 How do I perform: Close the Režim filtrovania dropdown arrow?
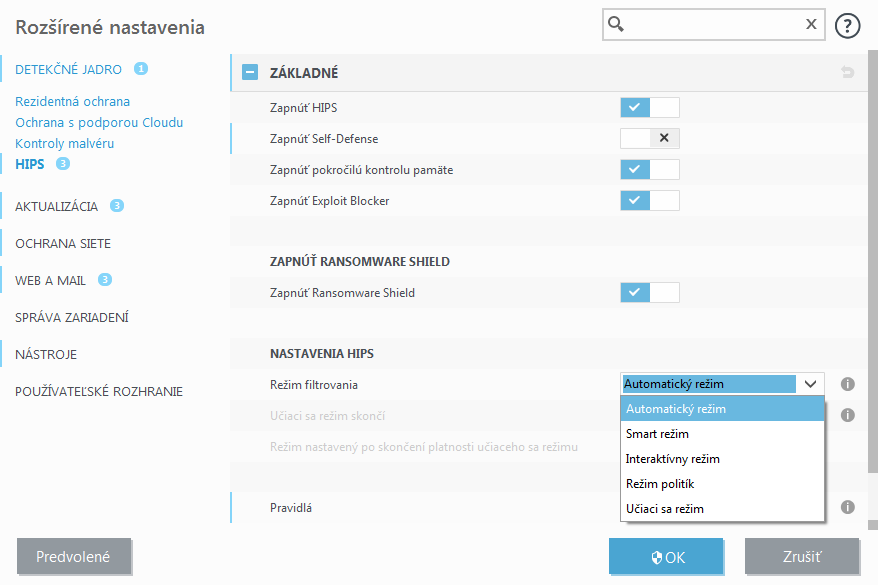(x=810, y=384)
